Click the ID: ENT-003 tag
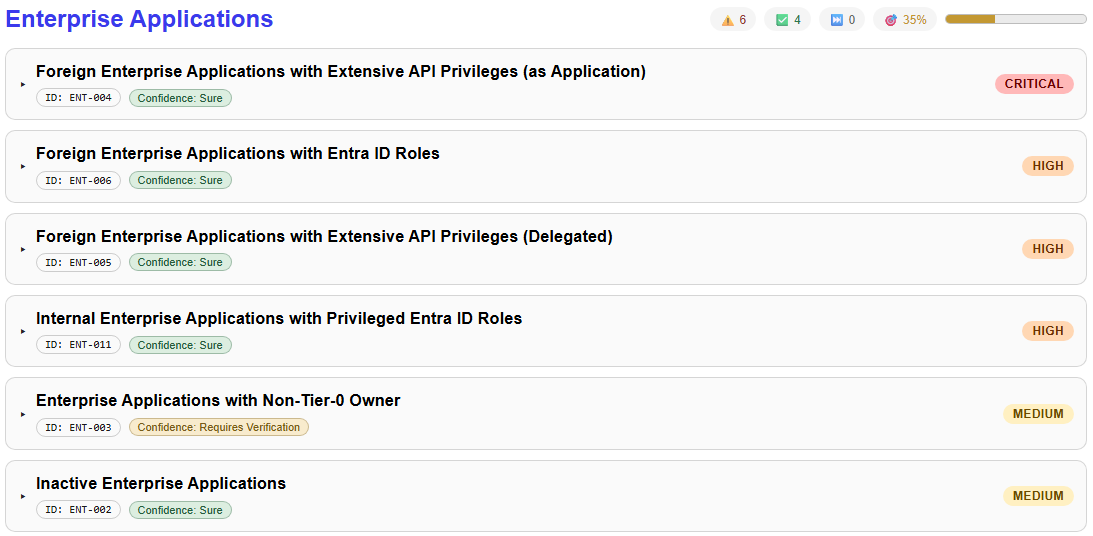 click(78, 427)
